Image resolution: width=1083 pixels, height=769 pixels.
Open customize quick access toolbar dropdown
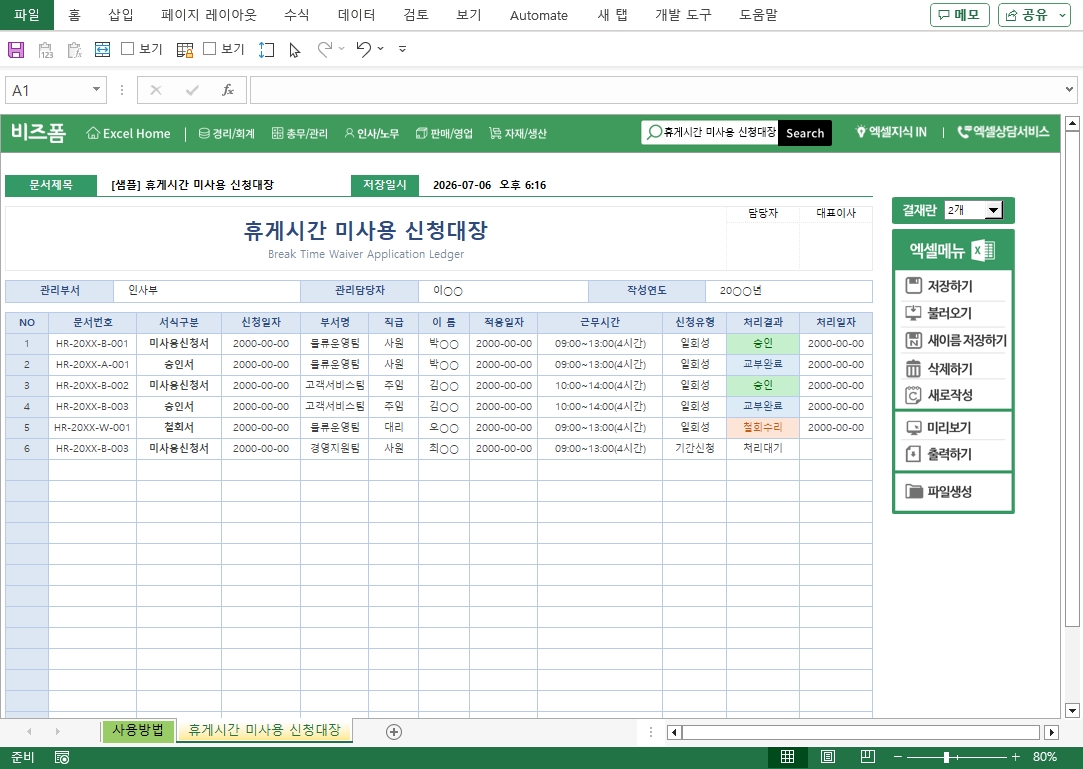pos(403,49)
